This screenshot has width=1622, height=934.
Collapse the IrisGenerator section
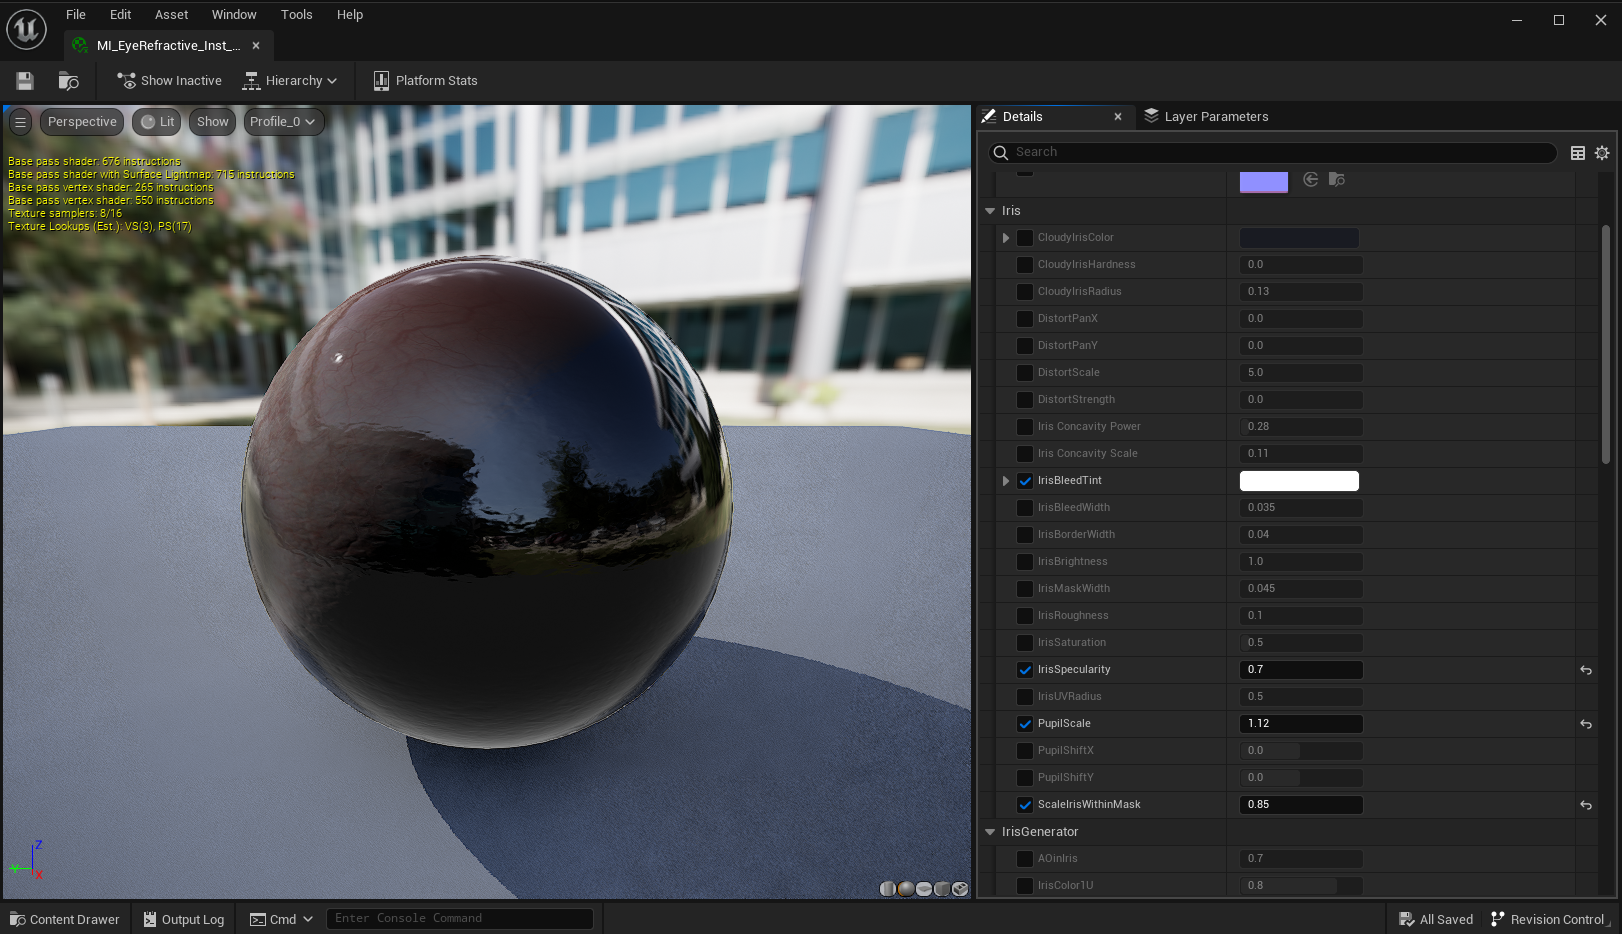(x=990, y=832)
